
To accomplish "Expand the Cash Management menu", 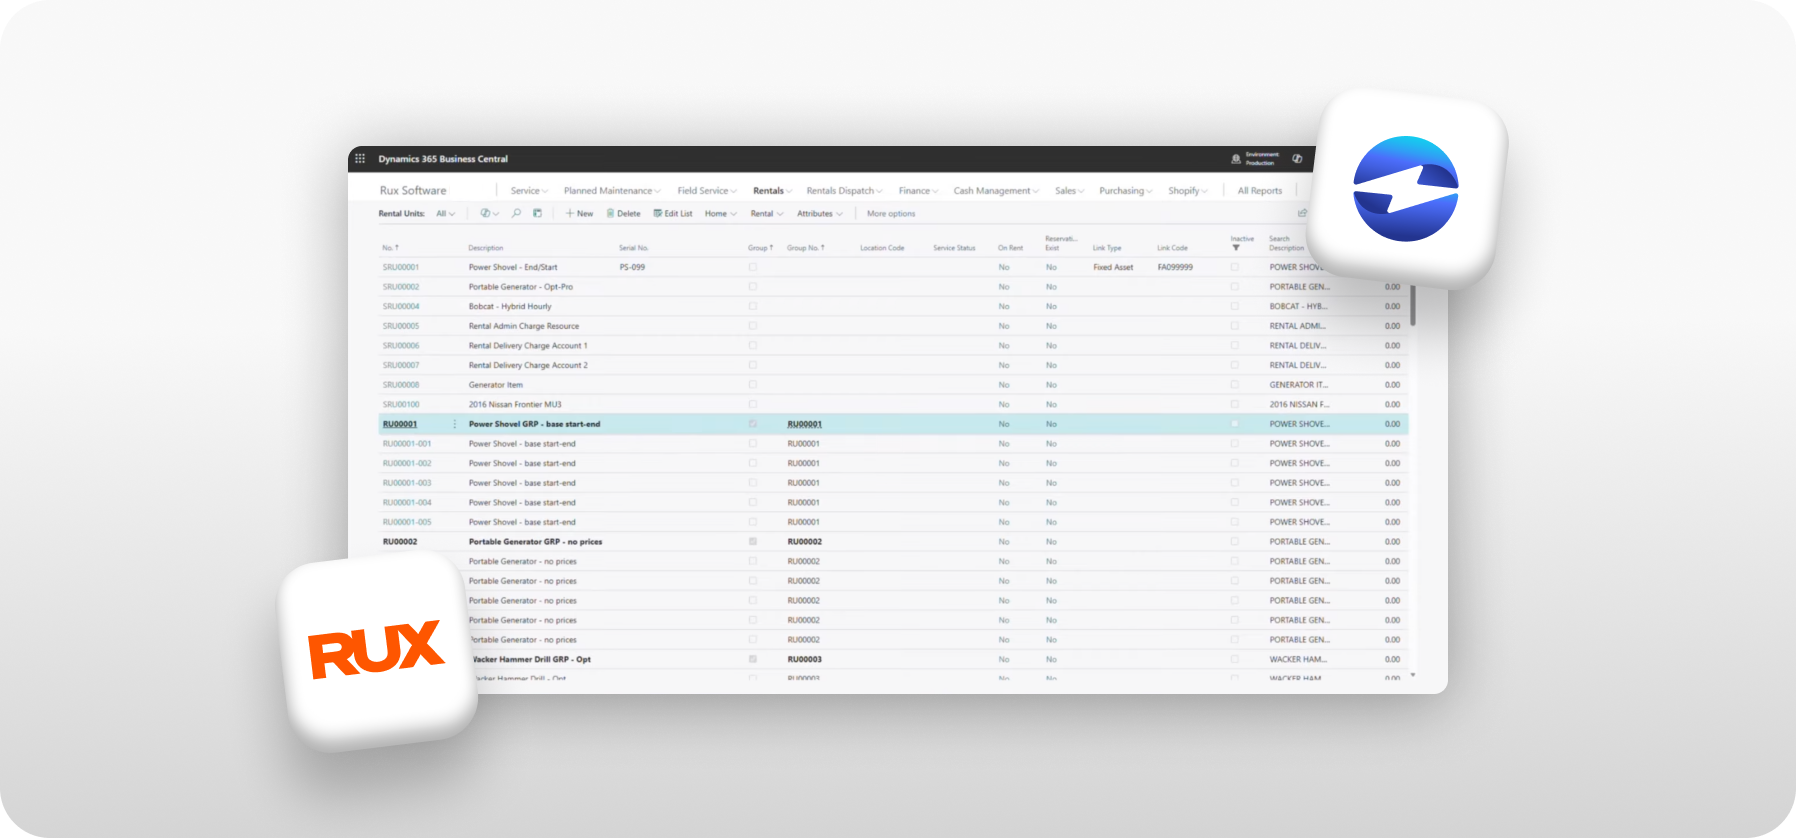I will click(996, 190).
